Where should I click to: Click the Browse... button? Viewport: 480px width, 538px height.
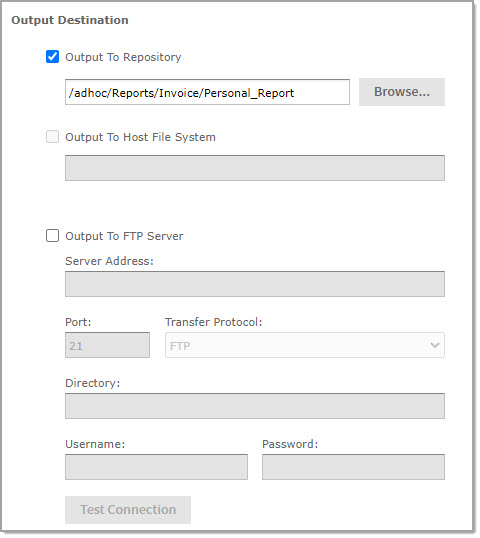(x=402, y=92)
